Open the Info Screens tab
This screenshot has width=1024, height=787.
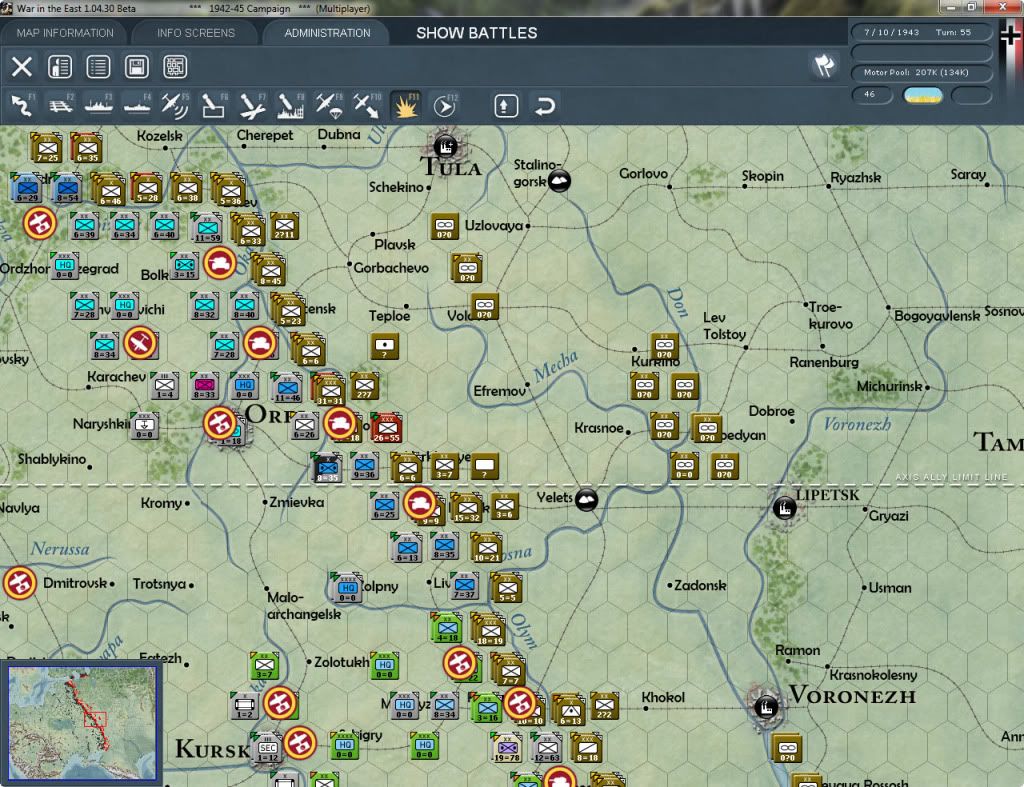point(195,33)
